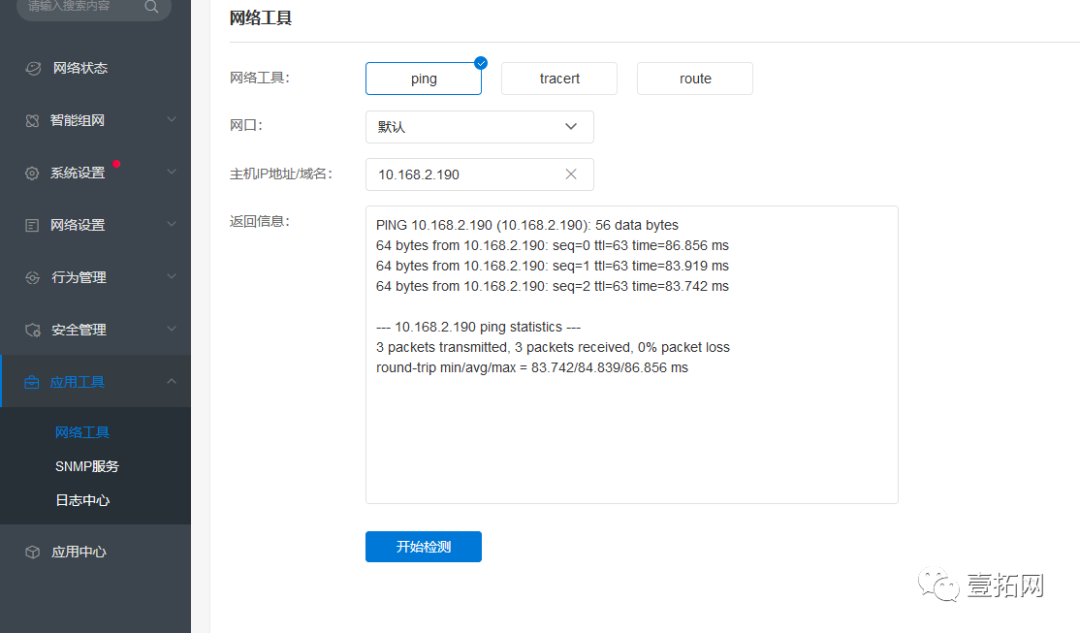Click the 网络设置 icon in sidebar
The height and width of the screenshot is (633, 1080).
[32, 225]
